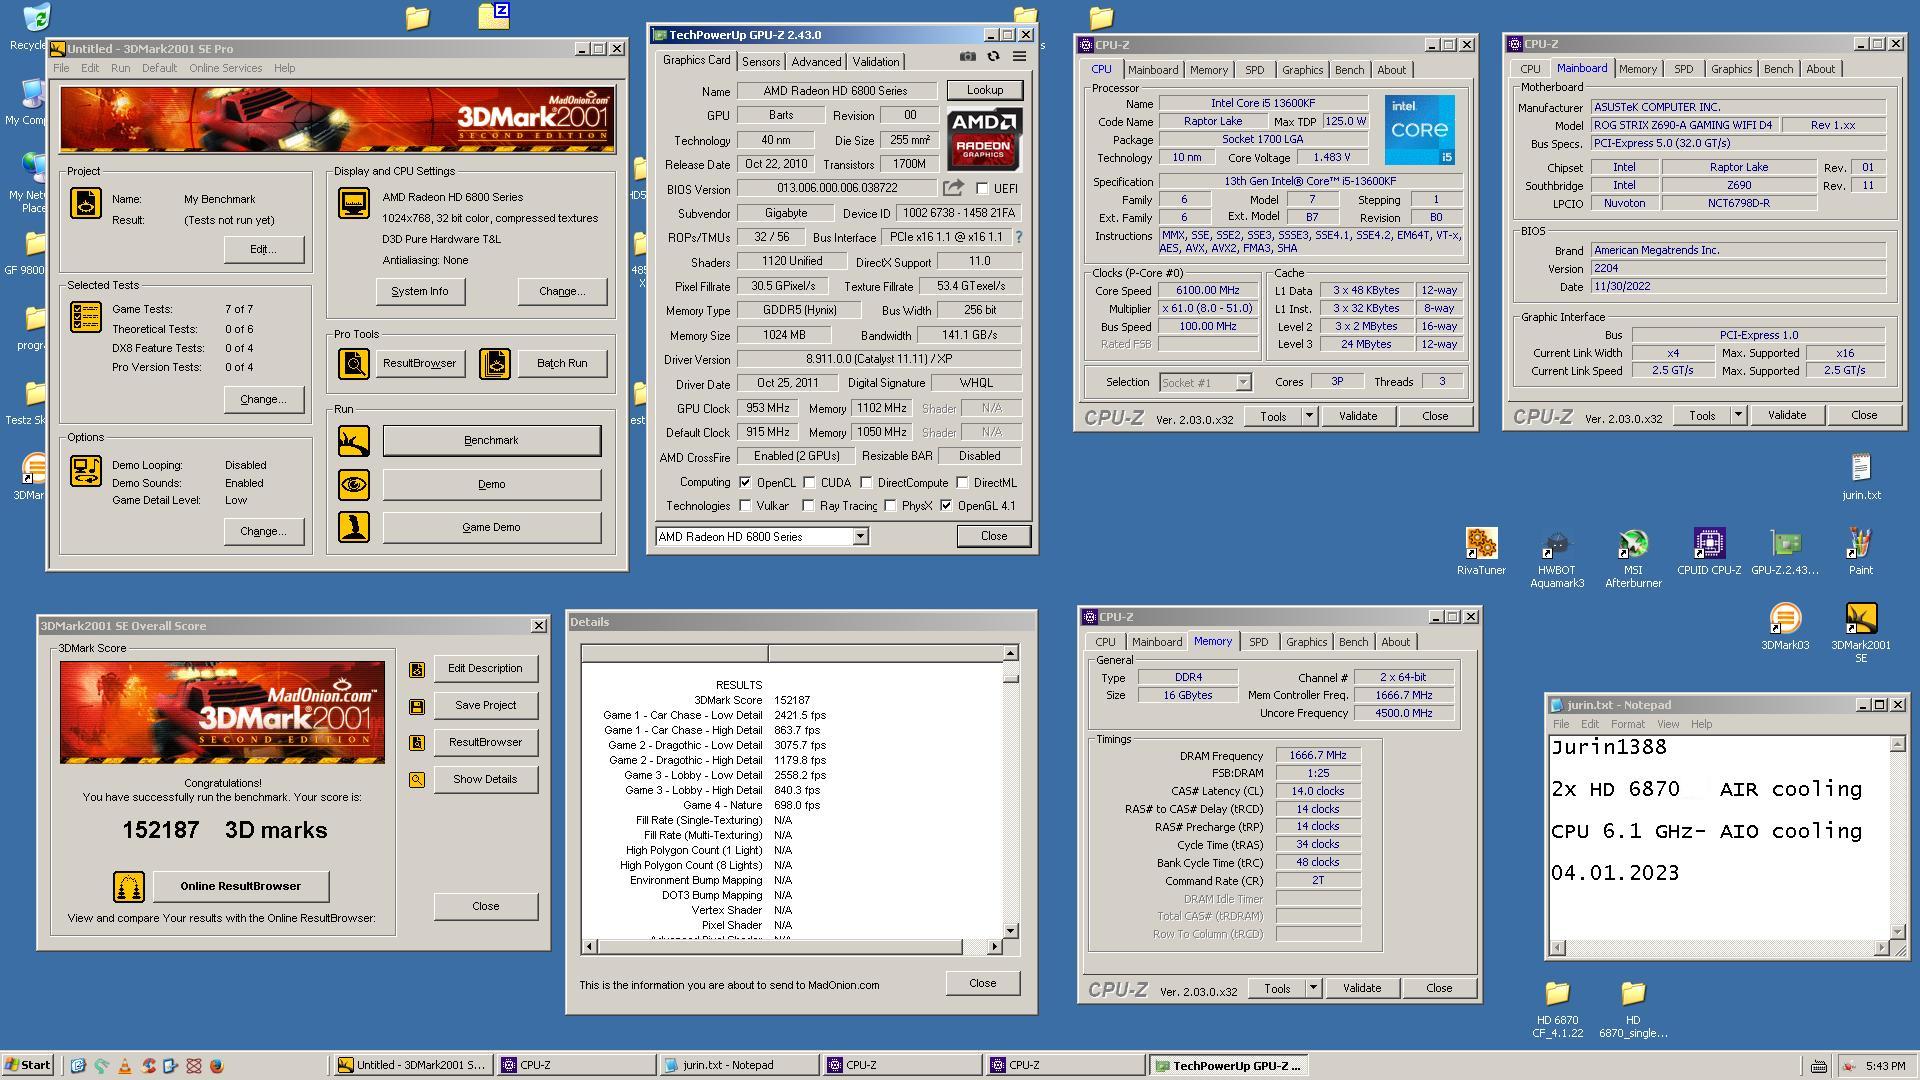
Task: Click 3DMark2001 banner in score window
Action: click(x=222, y=712)
